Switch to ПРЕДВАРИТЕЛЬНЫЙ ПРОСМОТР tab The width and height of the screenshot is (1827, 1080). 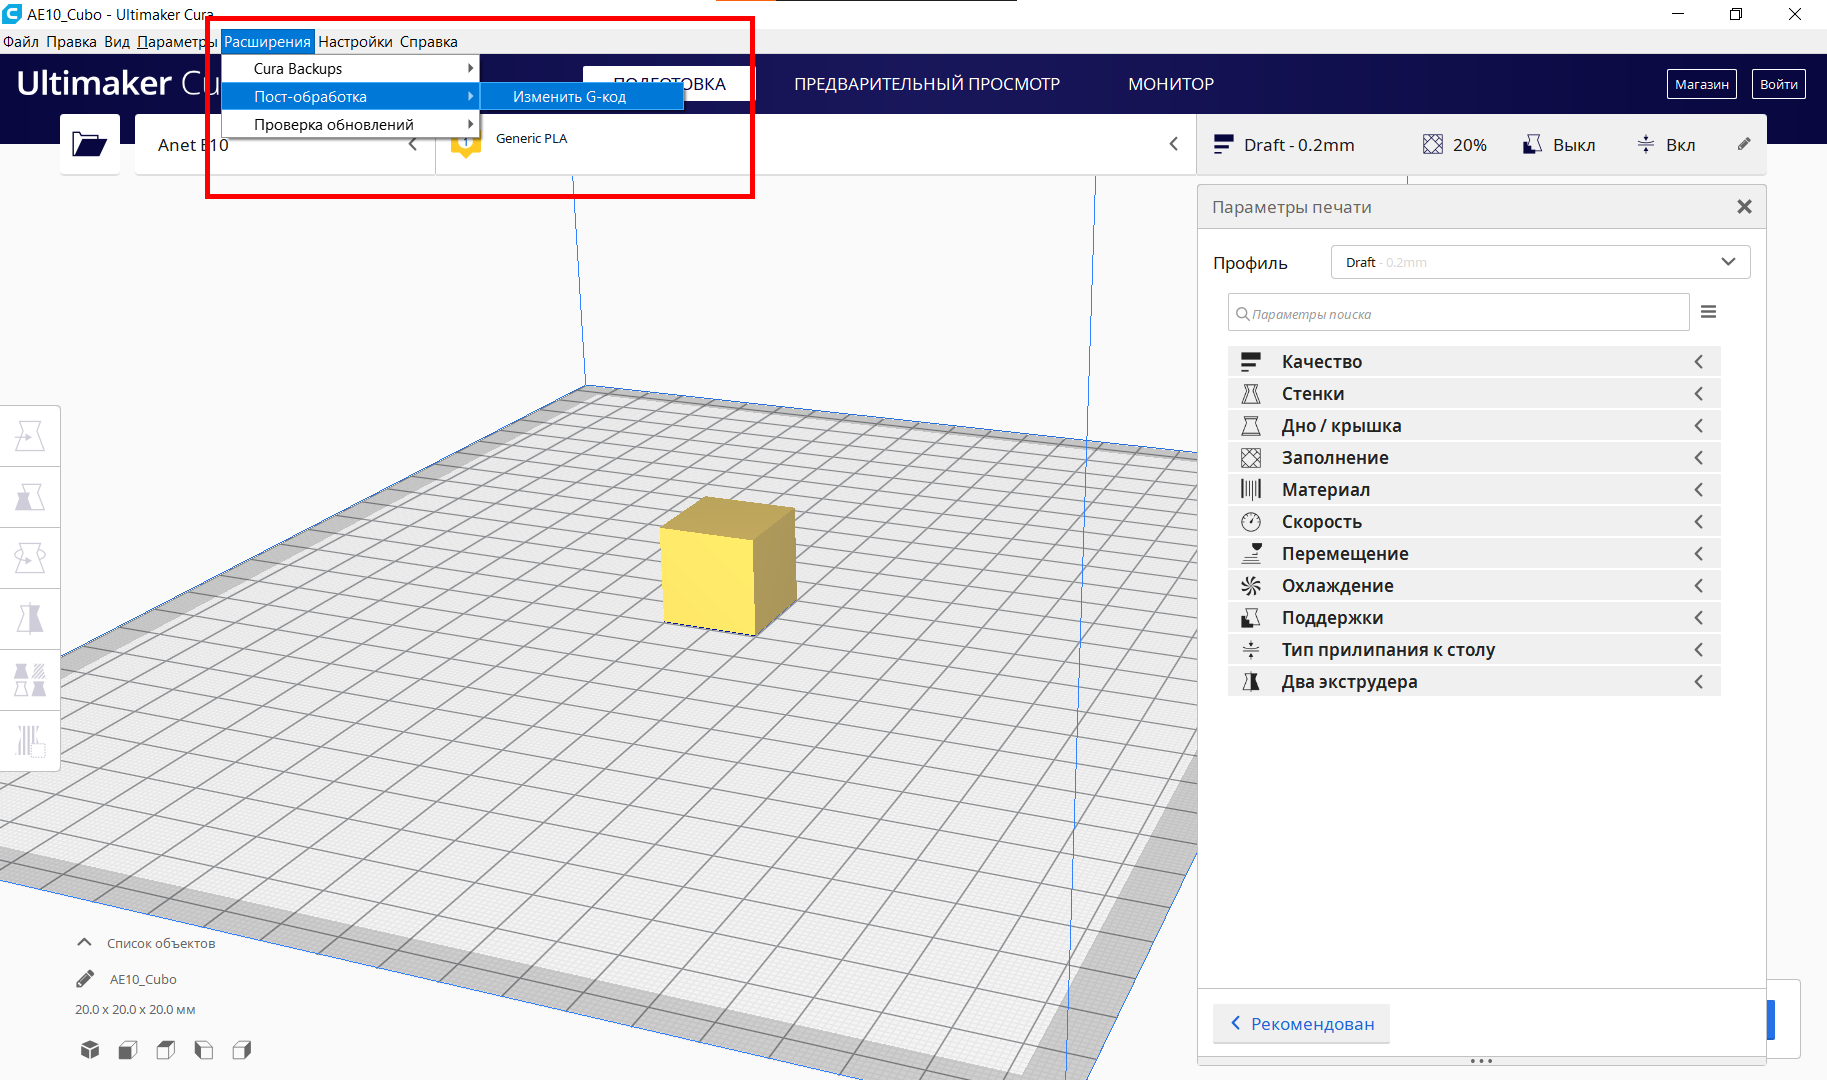pos(927,84)
